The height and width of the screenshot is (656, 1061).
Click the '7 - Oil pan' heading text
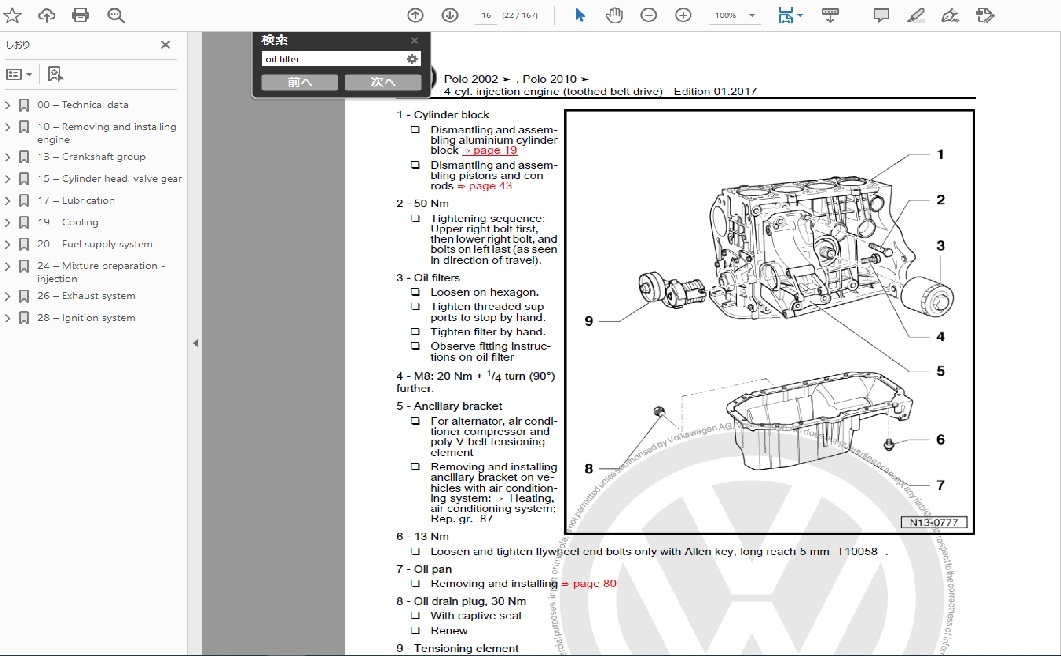424,569
